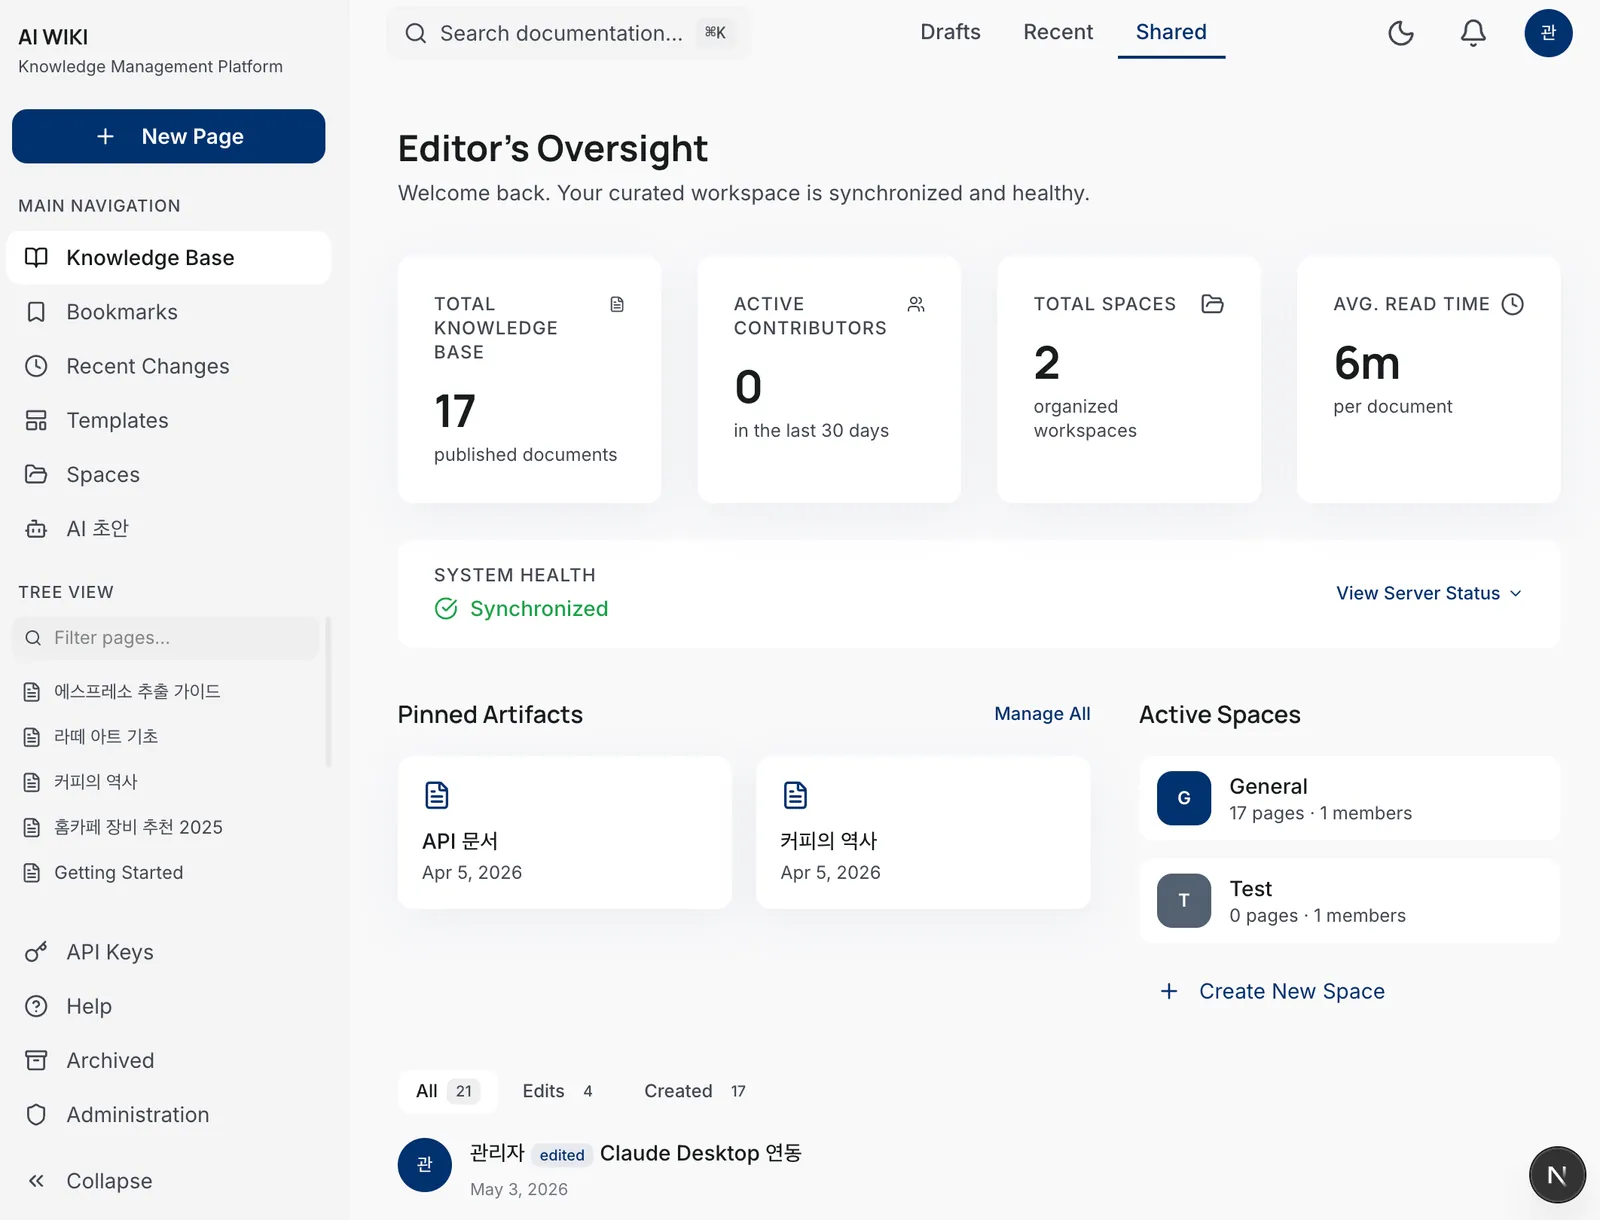
Task: Open the Getting Started page
Action: 118,873
